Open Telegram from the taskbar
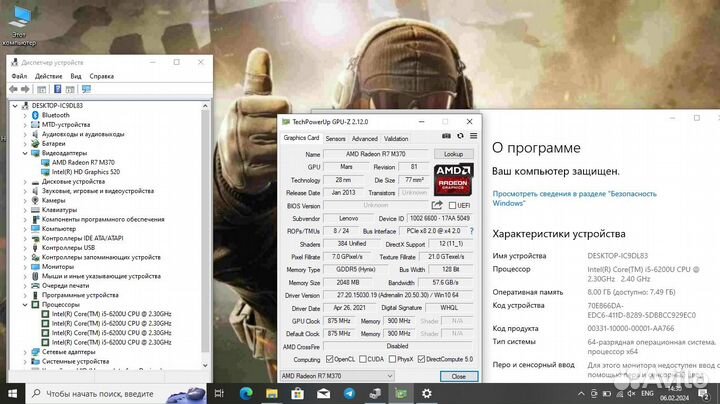Image resolution: width=720 pixels, height=404 pixels. click(349, 393)
